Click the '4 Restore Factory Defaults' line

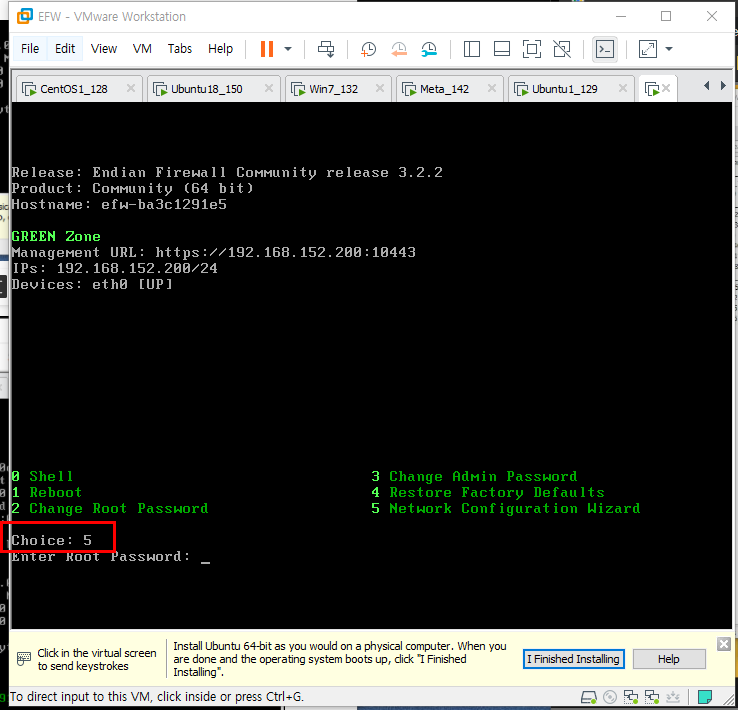pyautogui.click(x=488, y=493)
